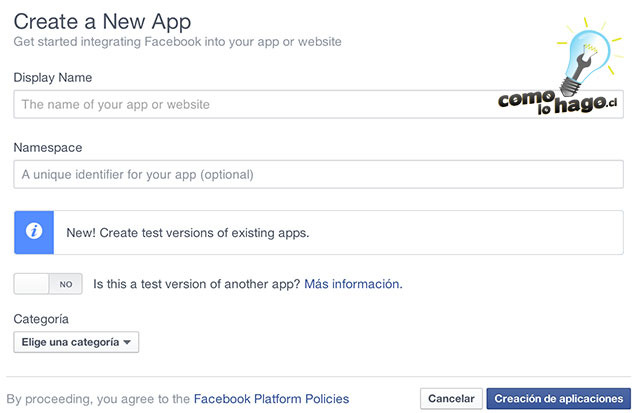
Task: Click the Cancelar button
Action: pos(451,399)
